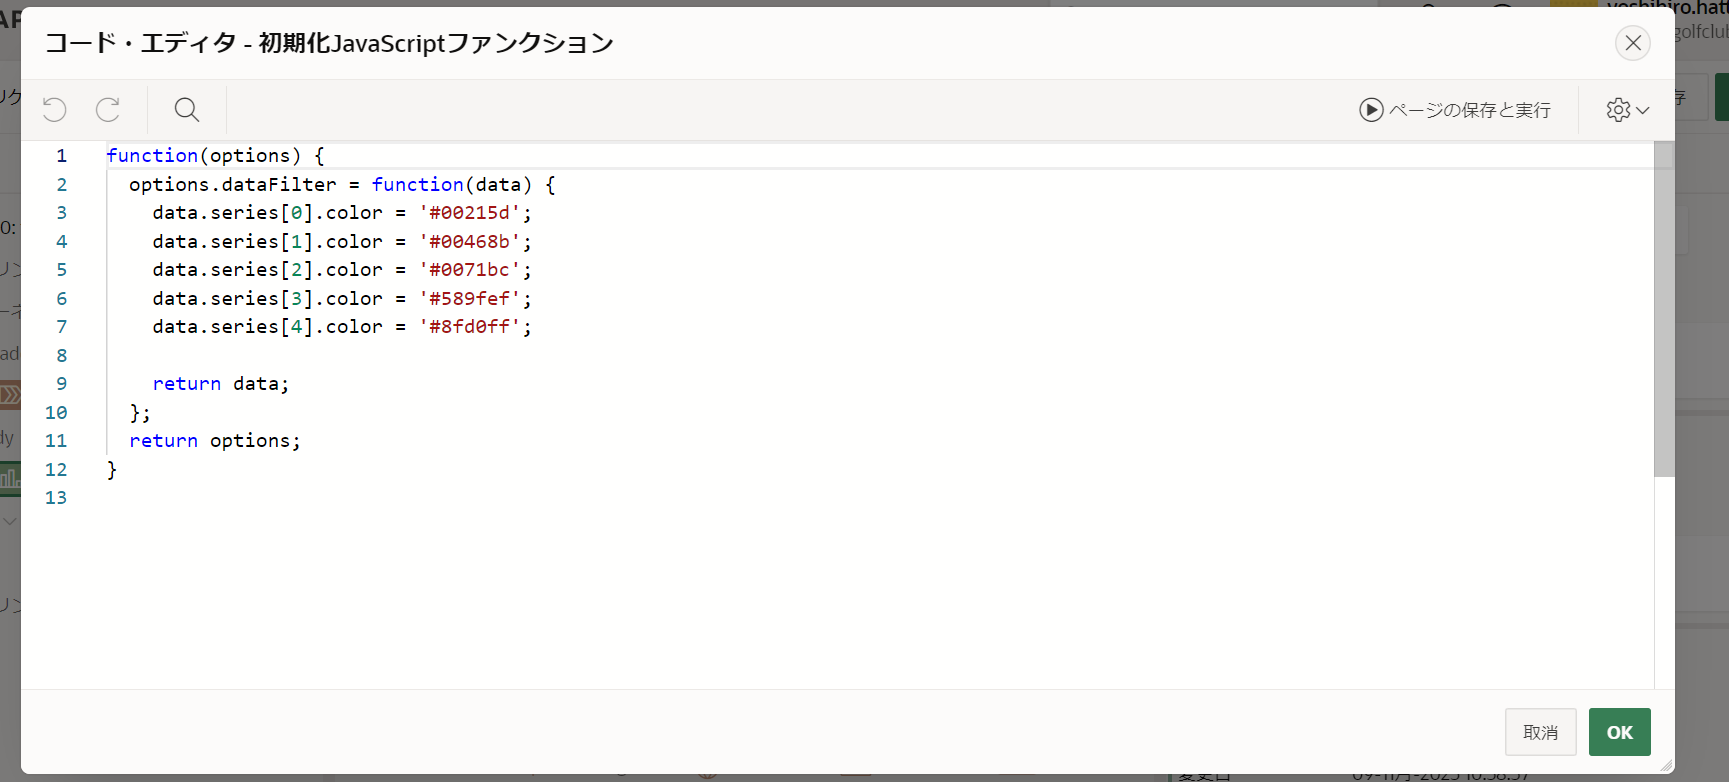
Task: Click color value '#8fd0ff' in code
Action: coord(475,327)
